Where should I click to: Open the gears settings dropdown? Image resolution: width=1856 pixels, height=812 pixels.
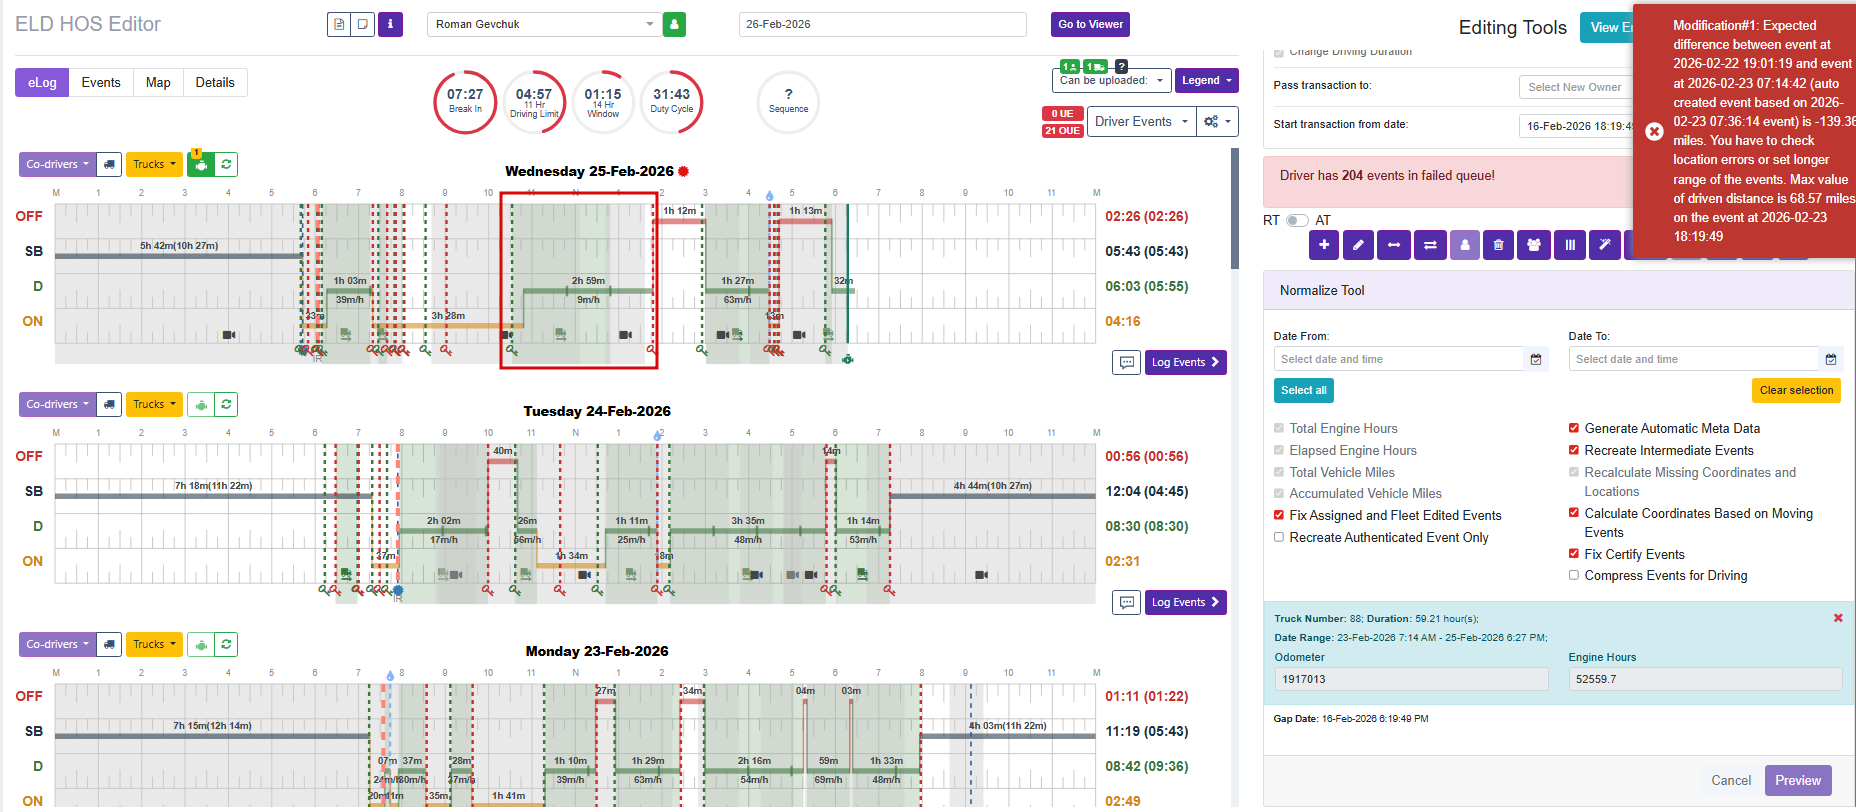(x=1217, y=121)
